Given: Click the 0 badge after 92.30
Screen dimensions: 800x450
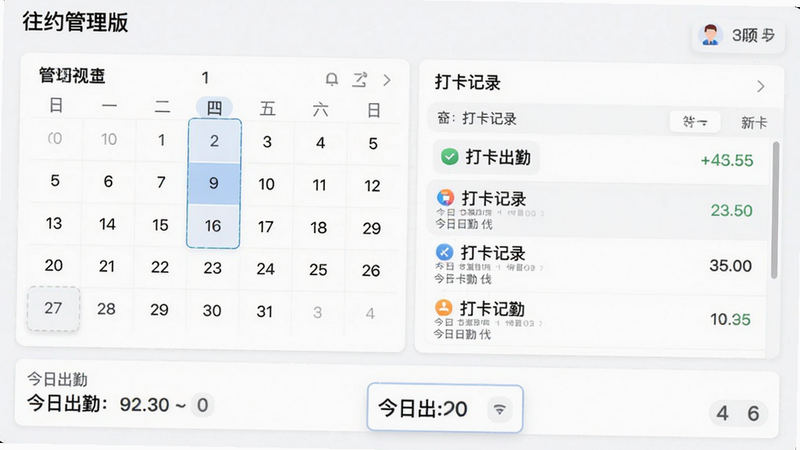Looking at the screenshot, I should coord(203,405).
